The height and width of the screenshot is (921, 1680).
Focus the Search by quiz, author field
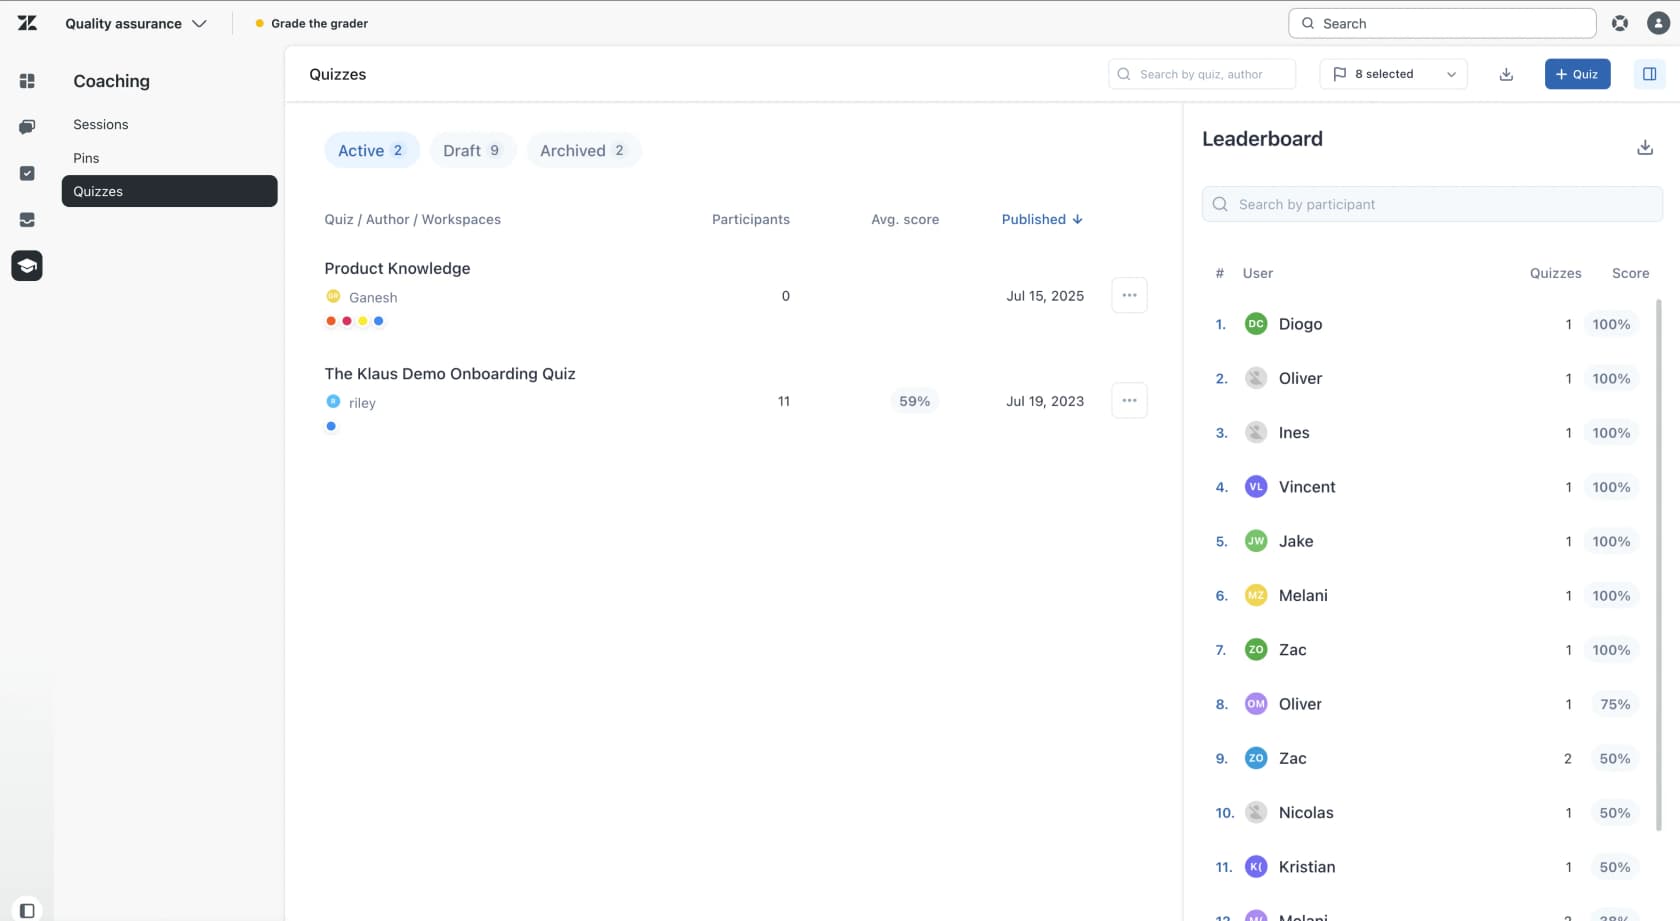pyautogui.click(x=1201, y=74)
